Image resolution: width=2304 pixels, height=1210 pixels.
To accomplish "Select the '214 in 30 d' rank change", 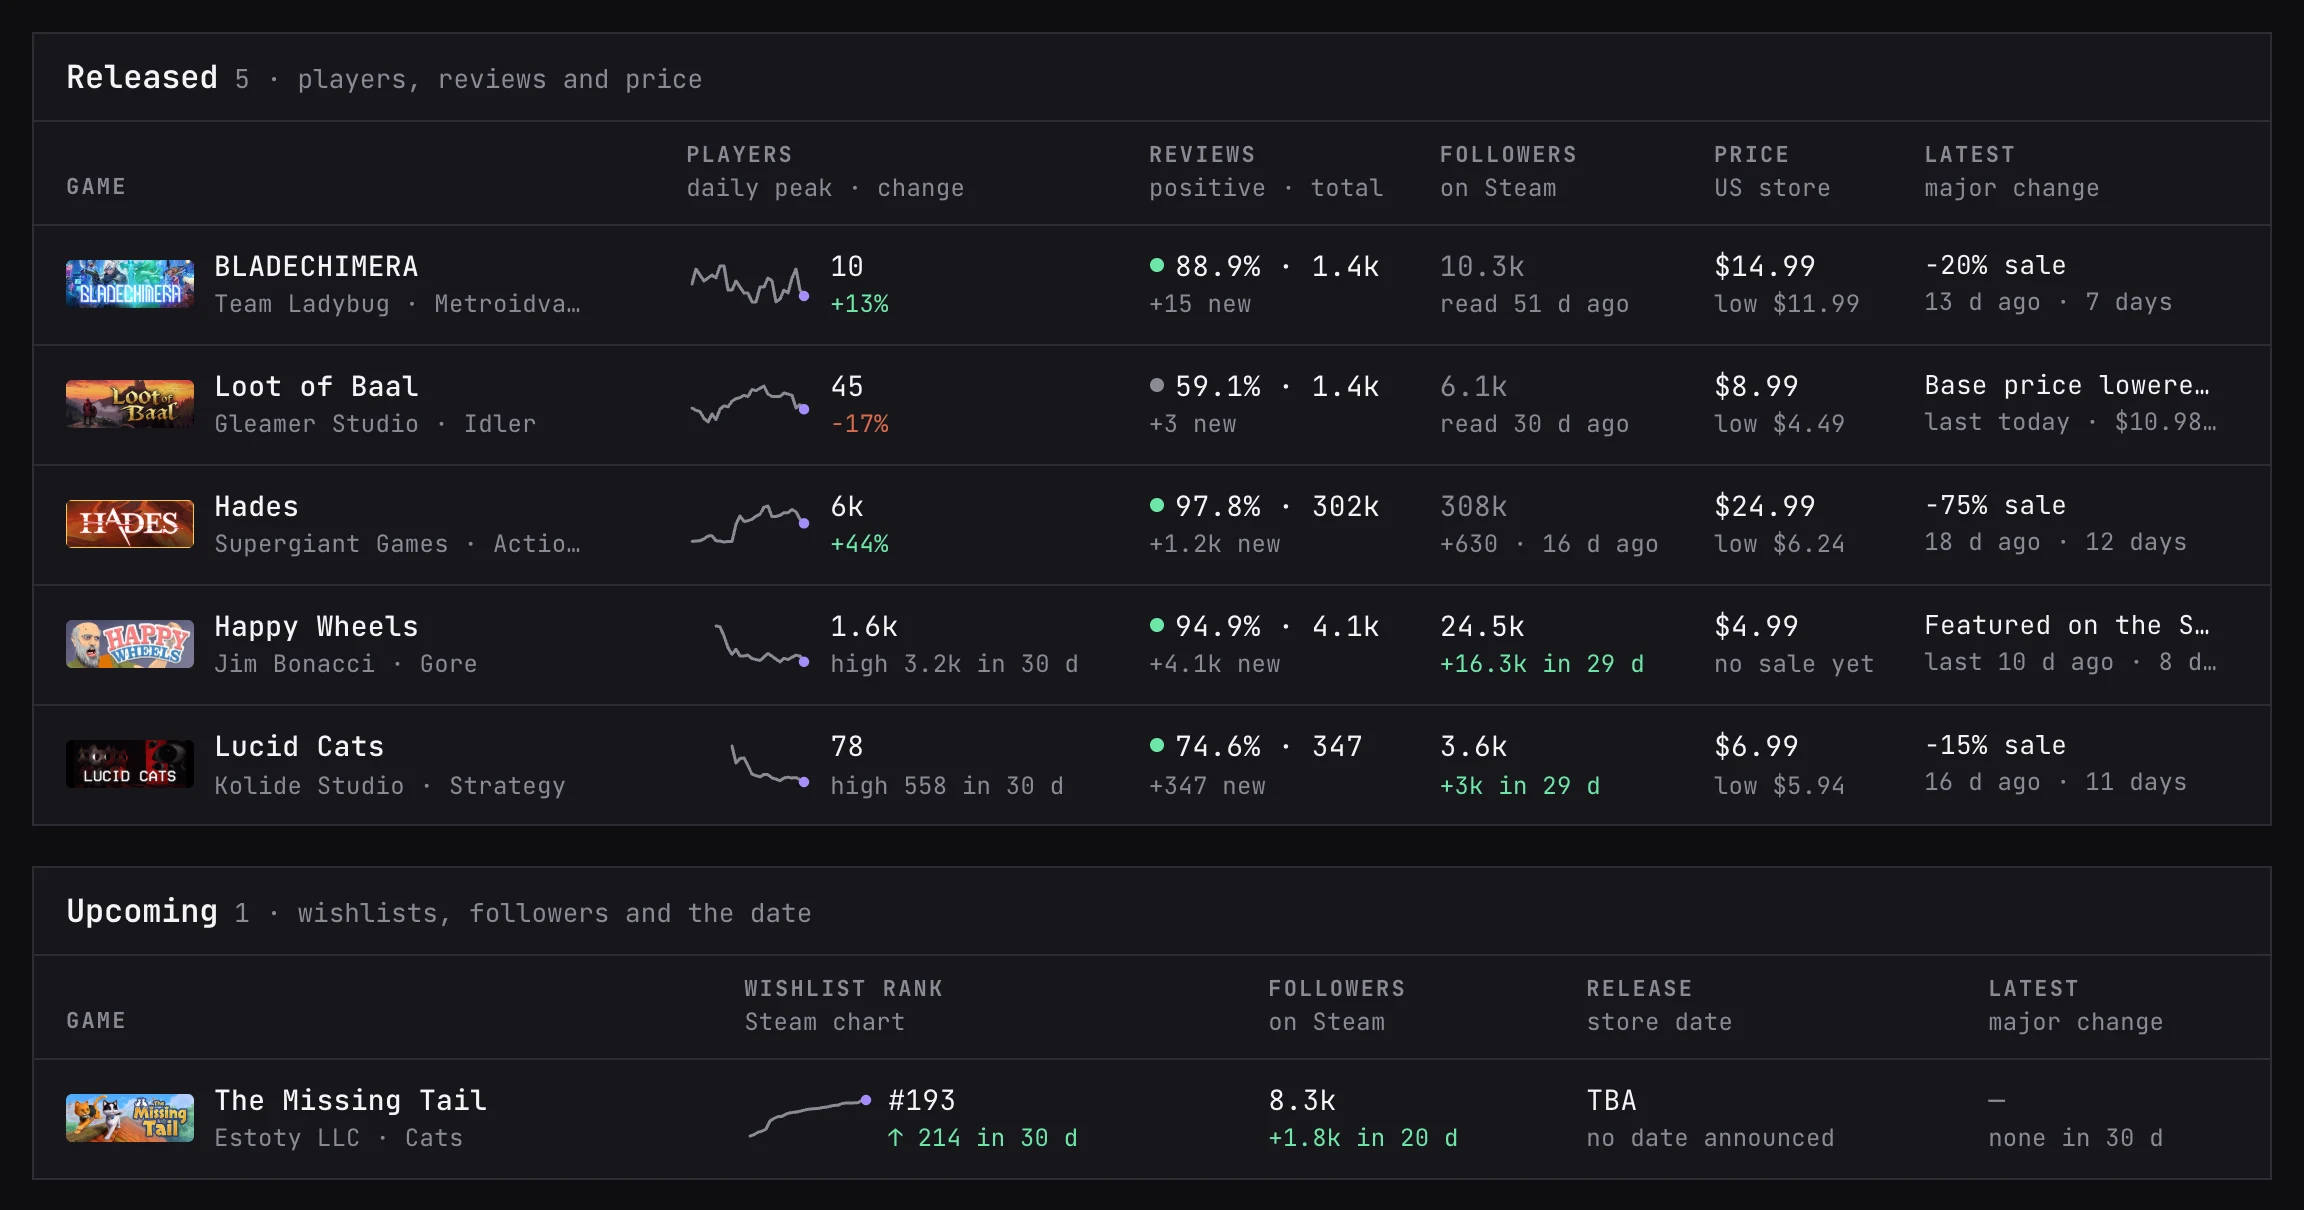I will (x=982, y=1138).
